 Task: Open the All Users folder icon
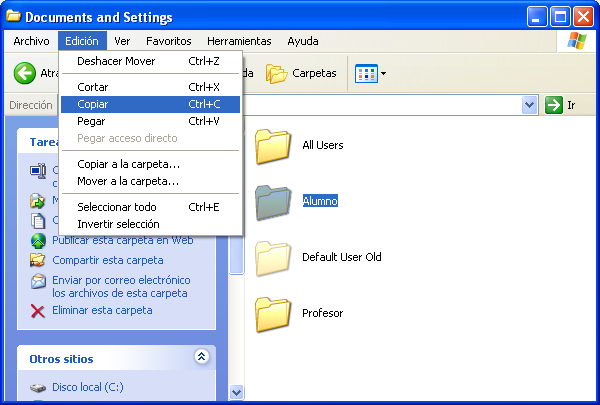coord(272,146)
